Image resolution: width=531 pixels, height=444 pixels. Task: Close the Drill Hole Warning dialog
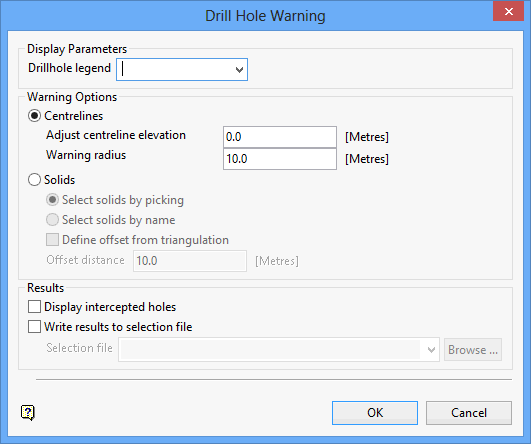[x=508, y=12]
